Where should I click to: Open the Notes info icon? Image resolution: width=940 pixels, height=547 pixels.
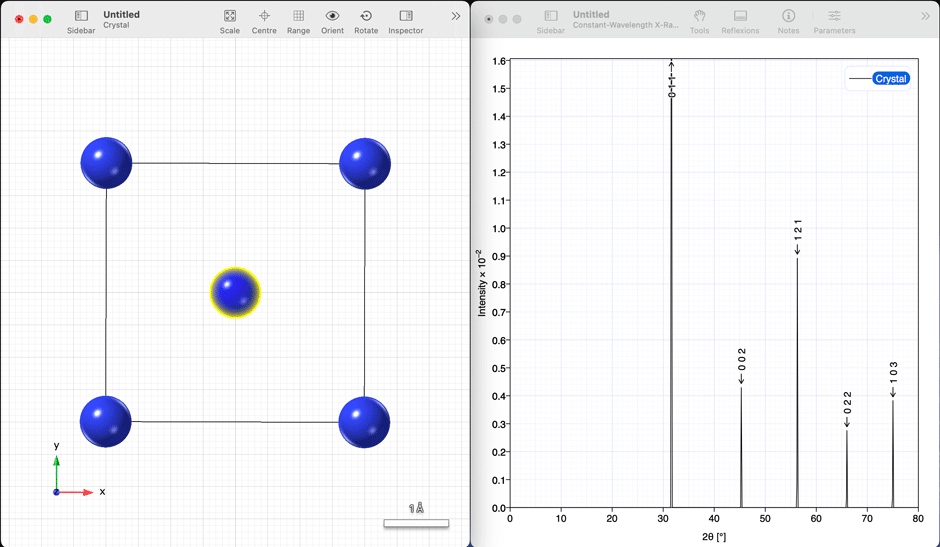[788, 17]
